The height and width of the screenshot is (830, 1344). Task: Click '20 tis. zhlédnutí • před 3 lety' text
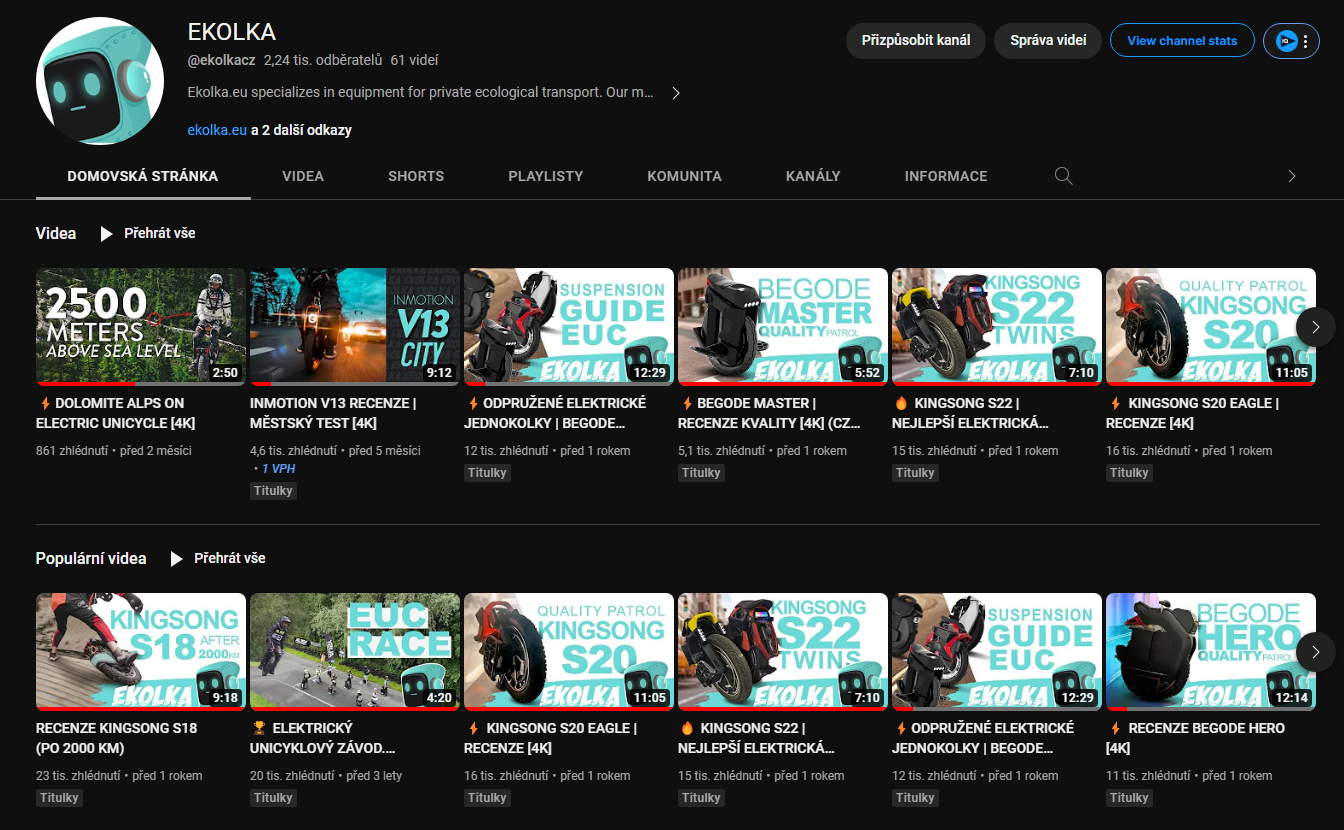(x=326, y=776)
